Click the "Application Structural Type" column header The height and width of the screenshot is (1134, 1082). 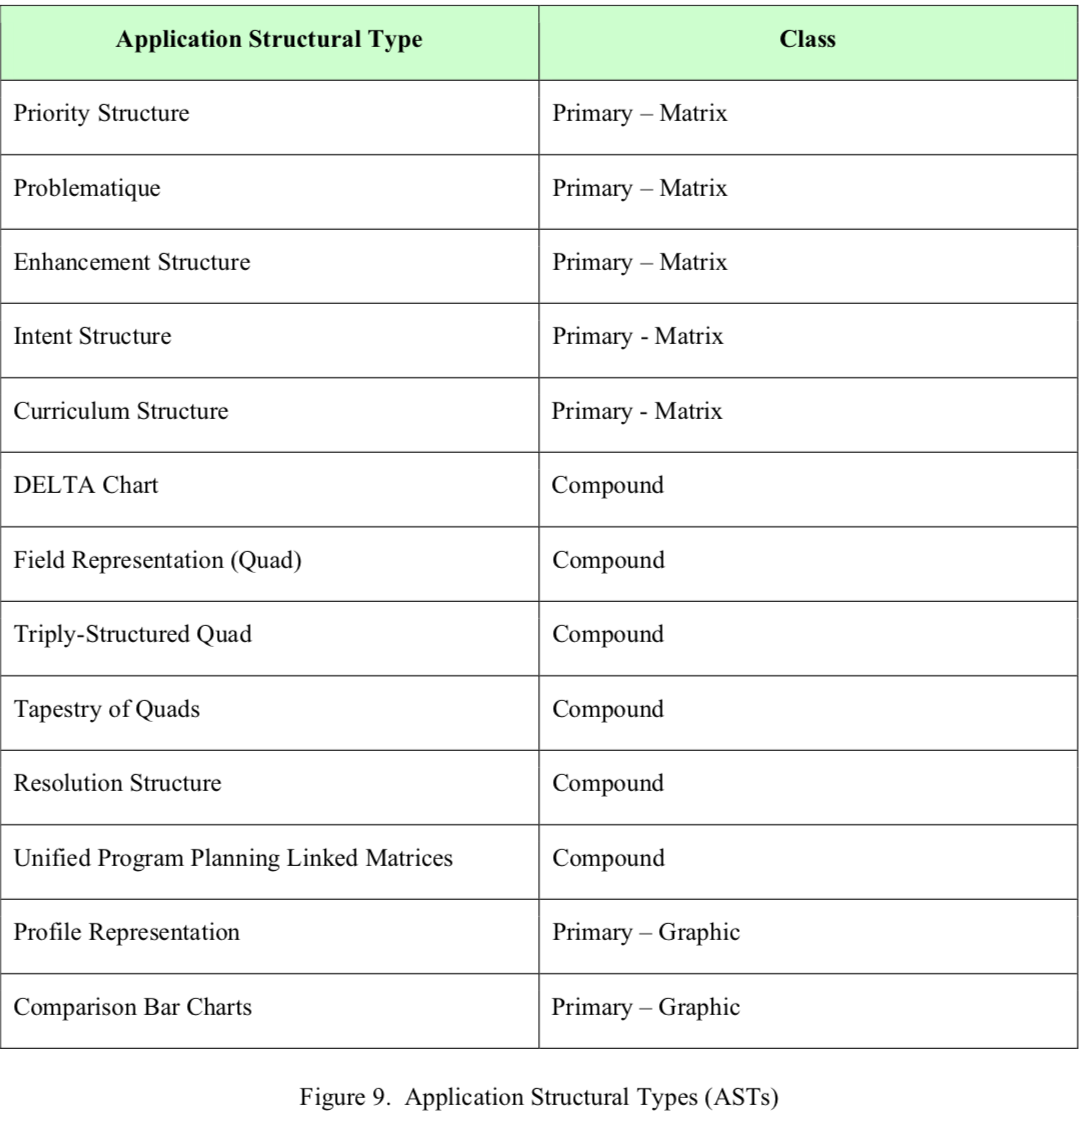[269, 41]
